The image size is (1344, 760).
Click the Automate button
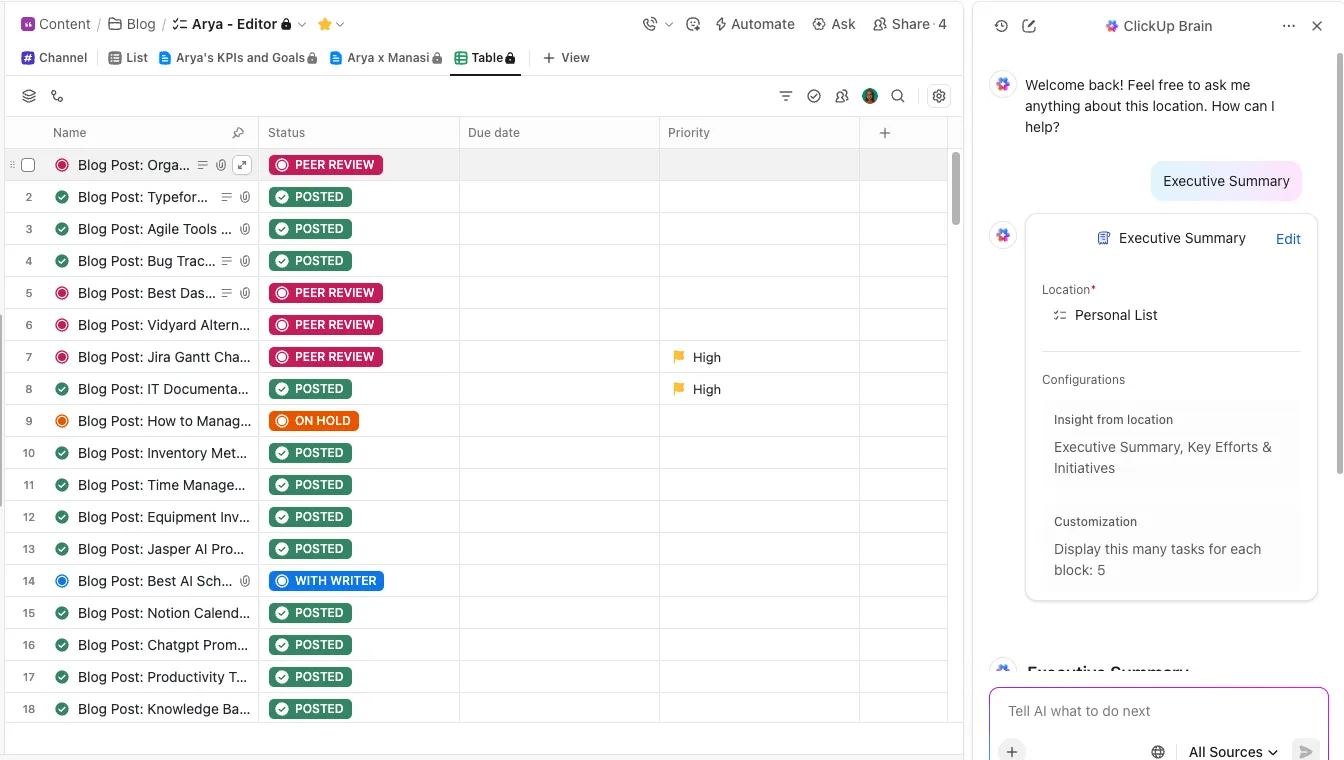(755, 24)
